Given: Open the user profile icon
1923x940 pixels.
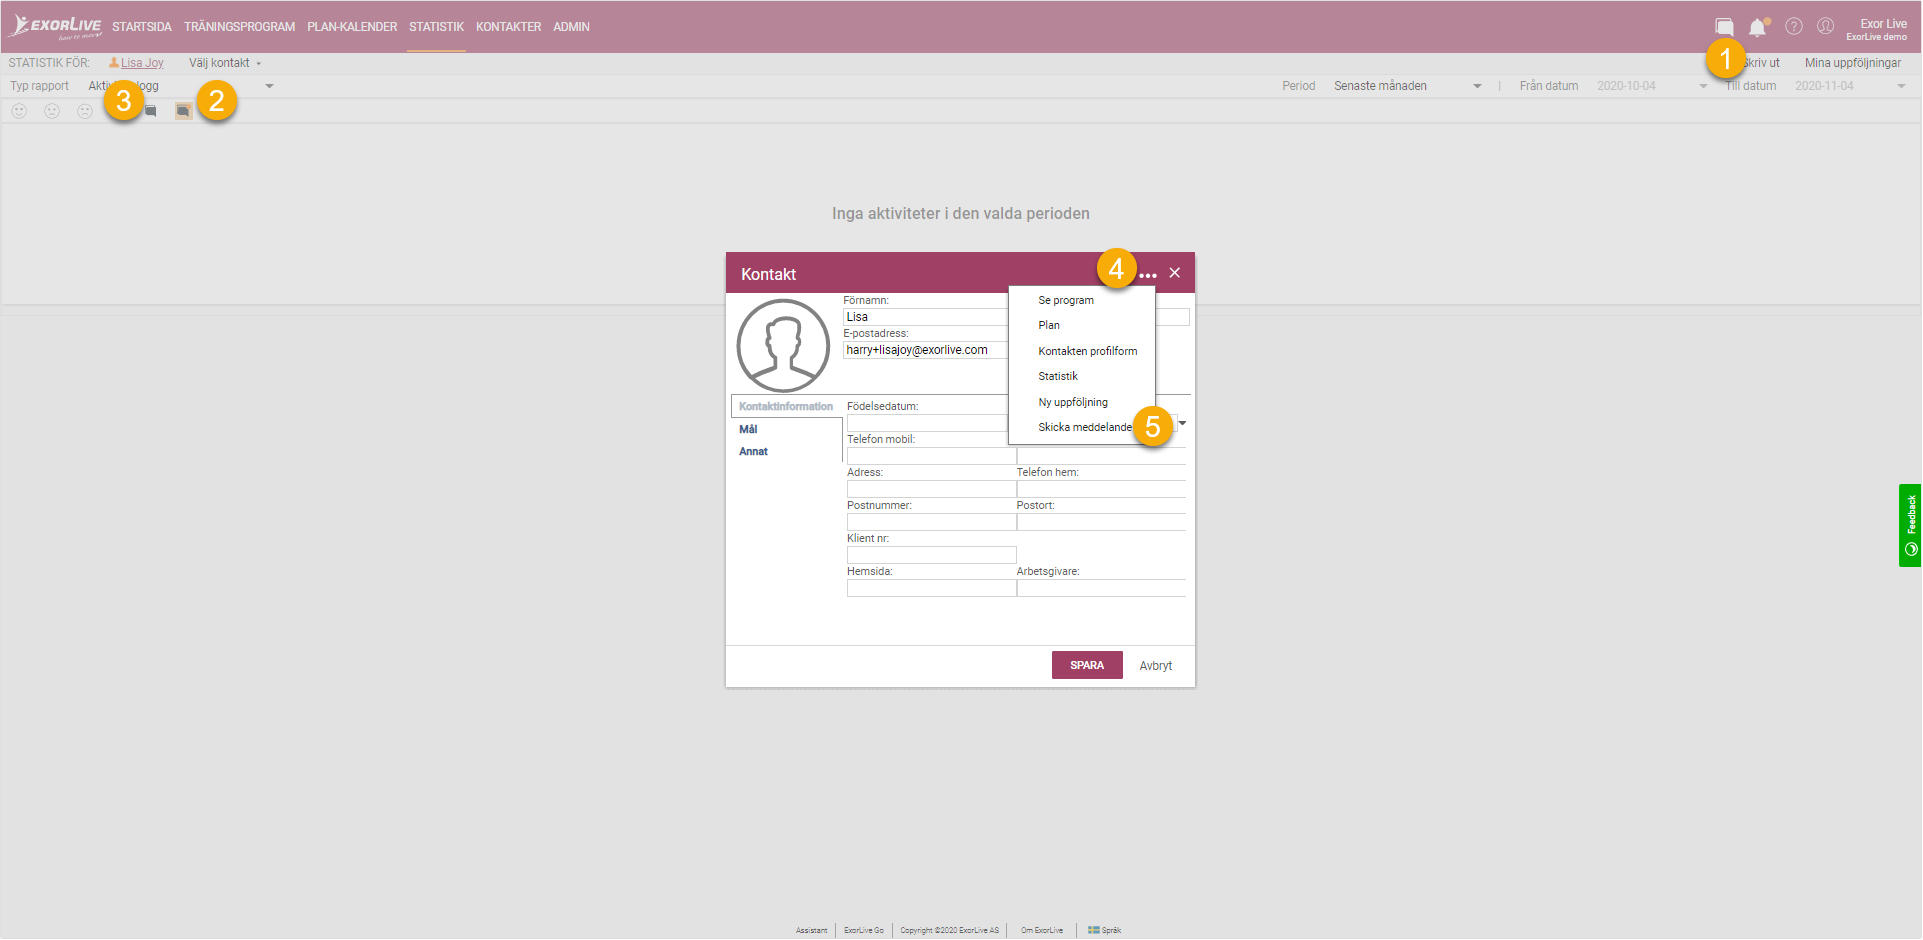Looking at the screenshot, I should click(x=1825, y=27).
